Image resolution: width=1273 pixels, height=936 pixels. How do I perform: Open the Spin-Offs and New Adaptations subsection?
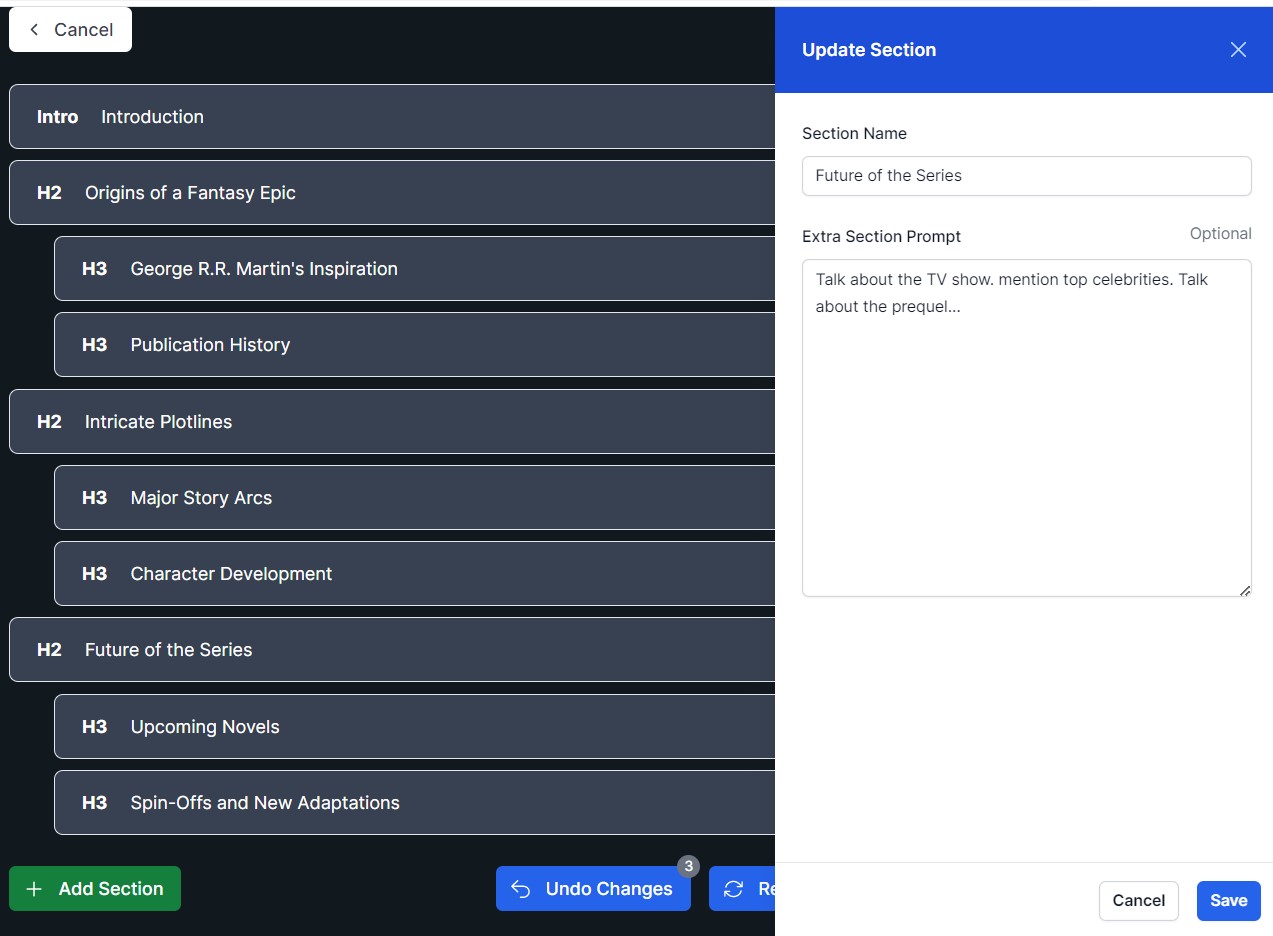coord(264,802)
